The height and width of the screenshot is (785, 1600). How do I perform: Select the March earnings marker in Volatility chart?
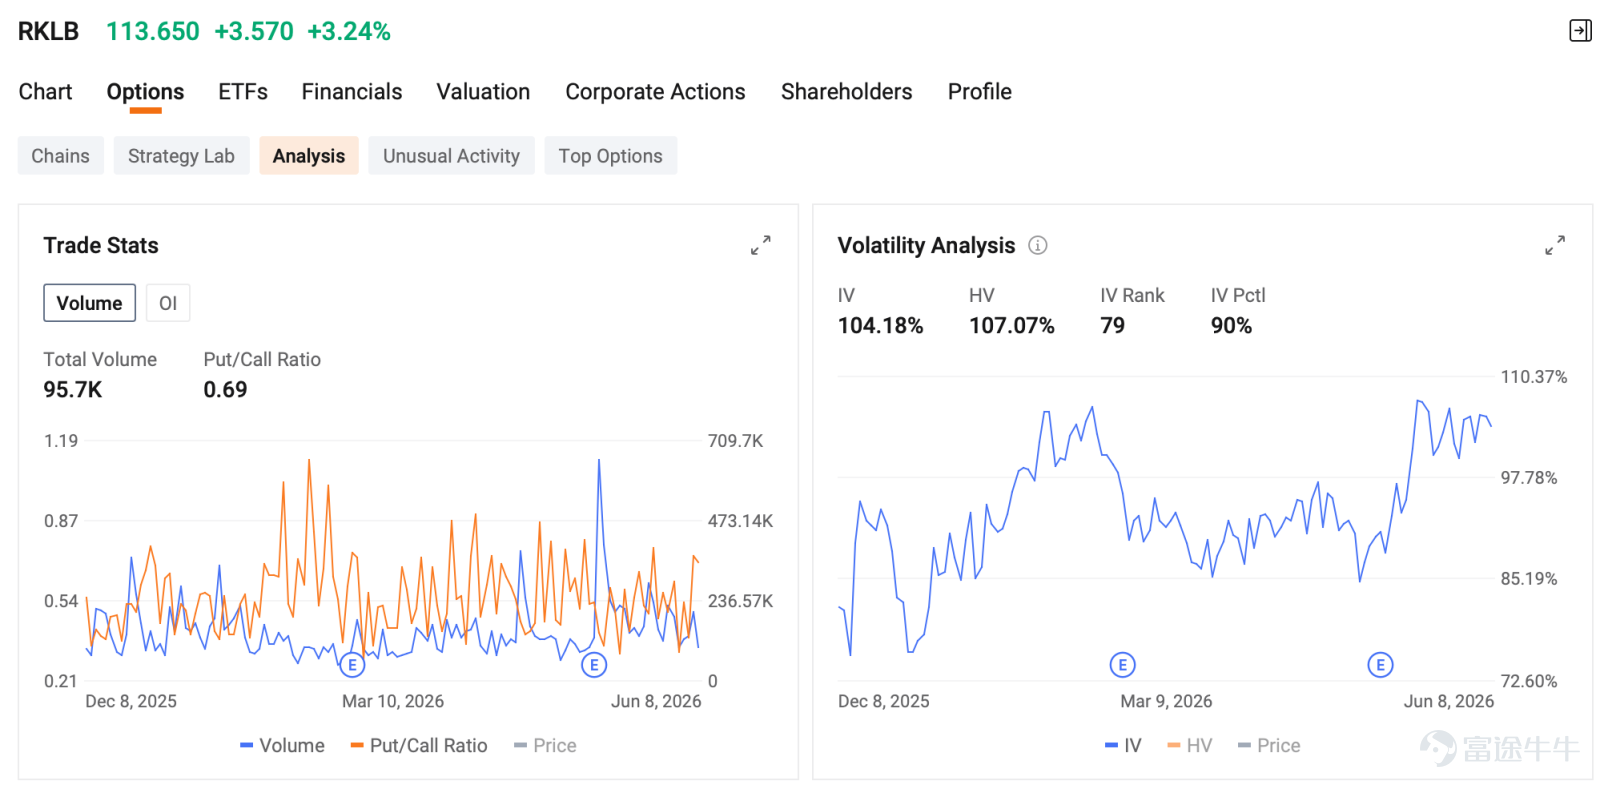pyautogui.click(x=1122, y=665)
